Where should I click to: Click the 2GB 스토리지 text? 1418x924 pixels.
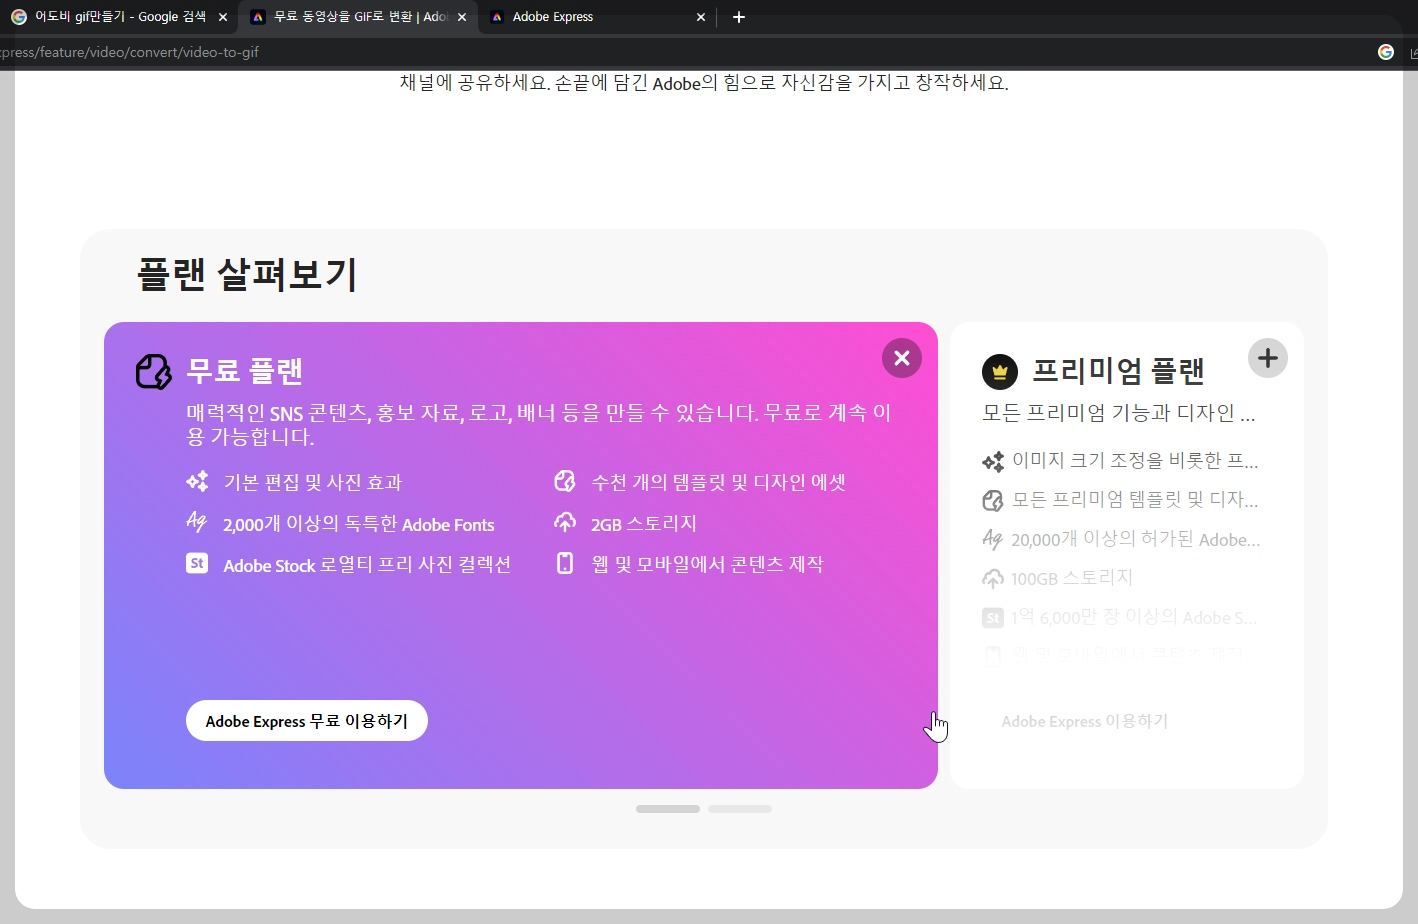(x=644, y=524)
